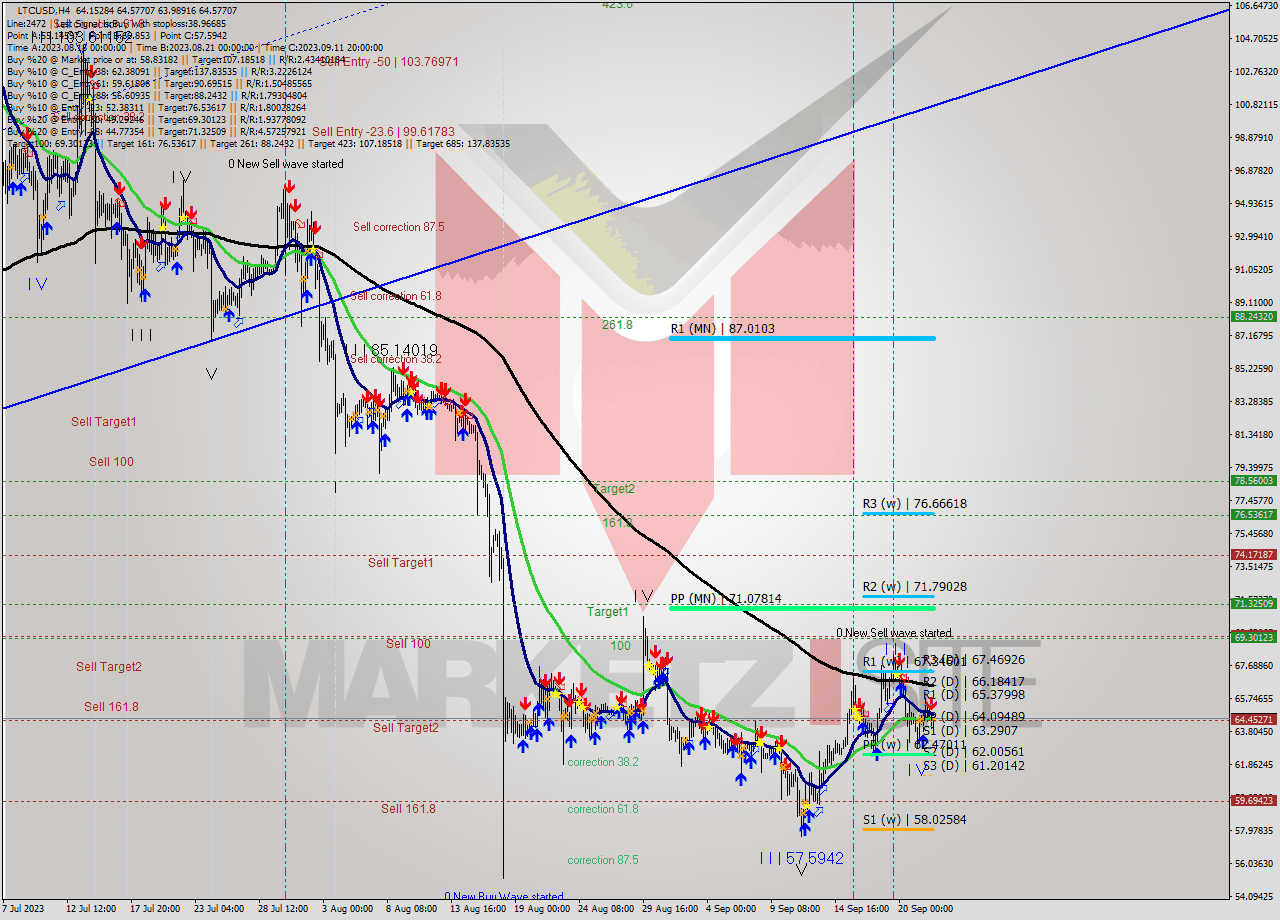Select the green 'Target2' label
Screen dimensions: 1280x920
click(x=614, y=488)
